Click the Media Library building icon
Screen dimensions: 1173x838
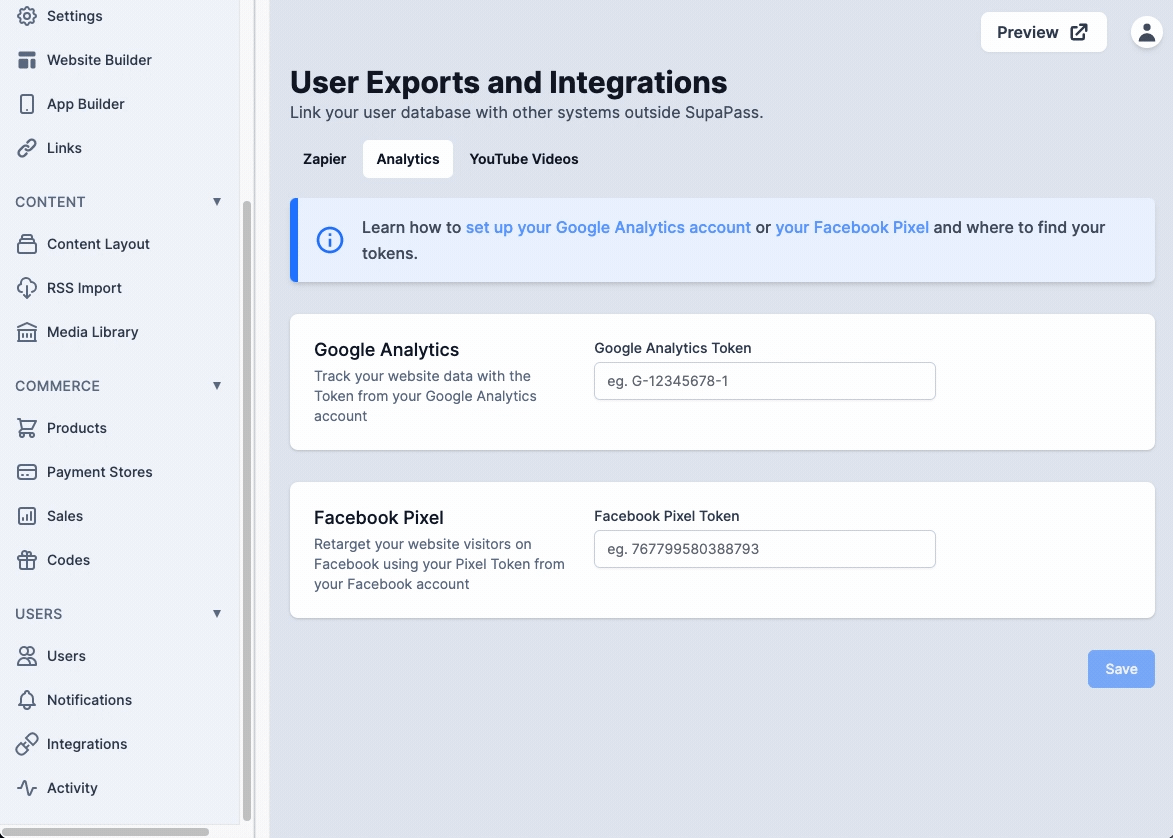click(27, 332)
